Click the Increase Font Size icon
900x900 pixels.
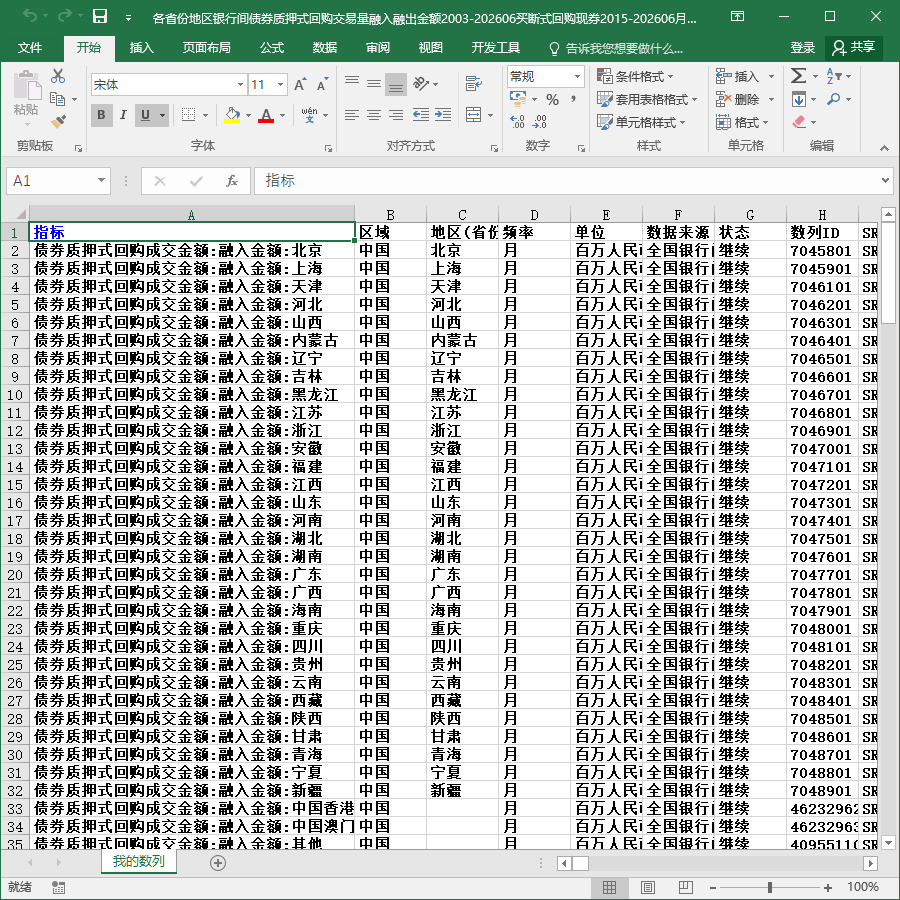(300, 85)
